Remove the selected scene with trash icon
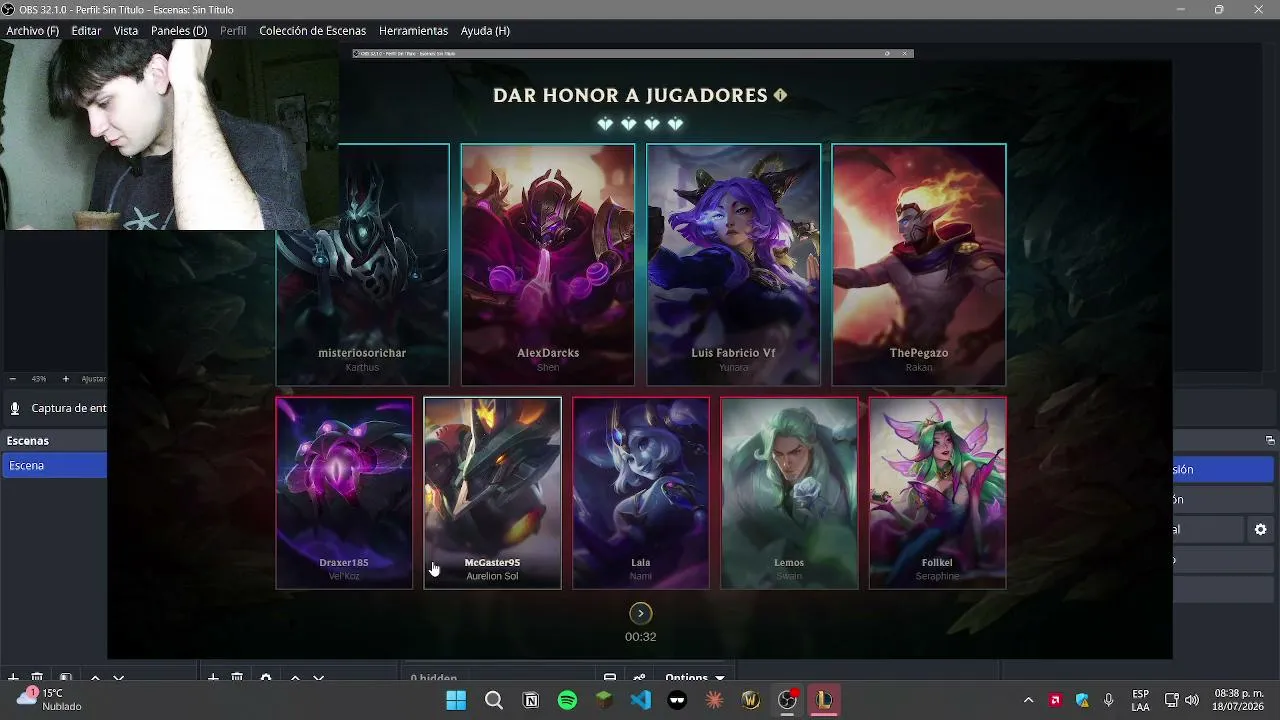Viewport: 1280px width, 720px height. pyautogui.click(x=37, y=678)
